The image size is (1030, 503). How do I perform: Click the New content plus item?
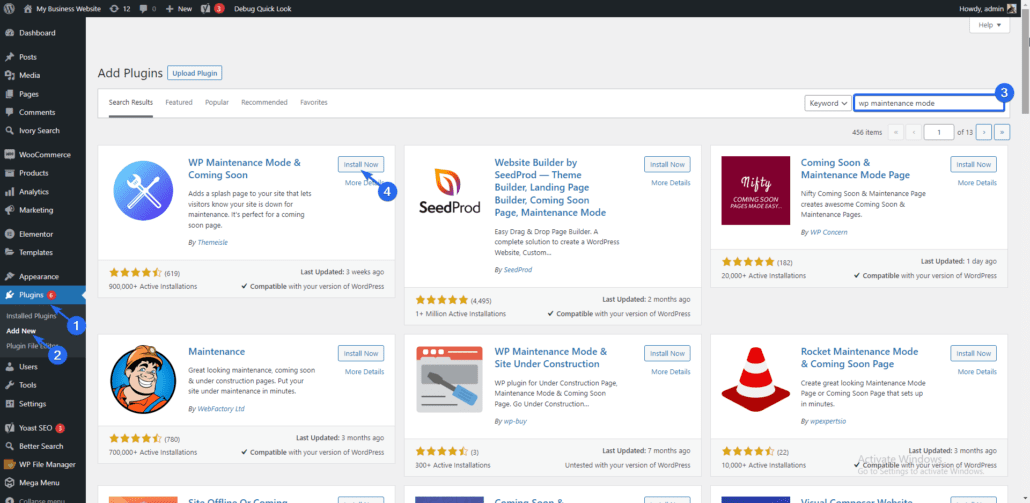(x=179, y=9)
